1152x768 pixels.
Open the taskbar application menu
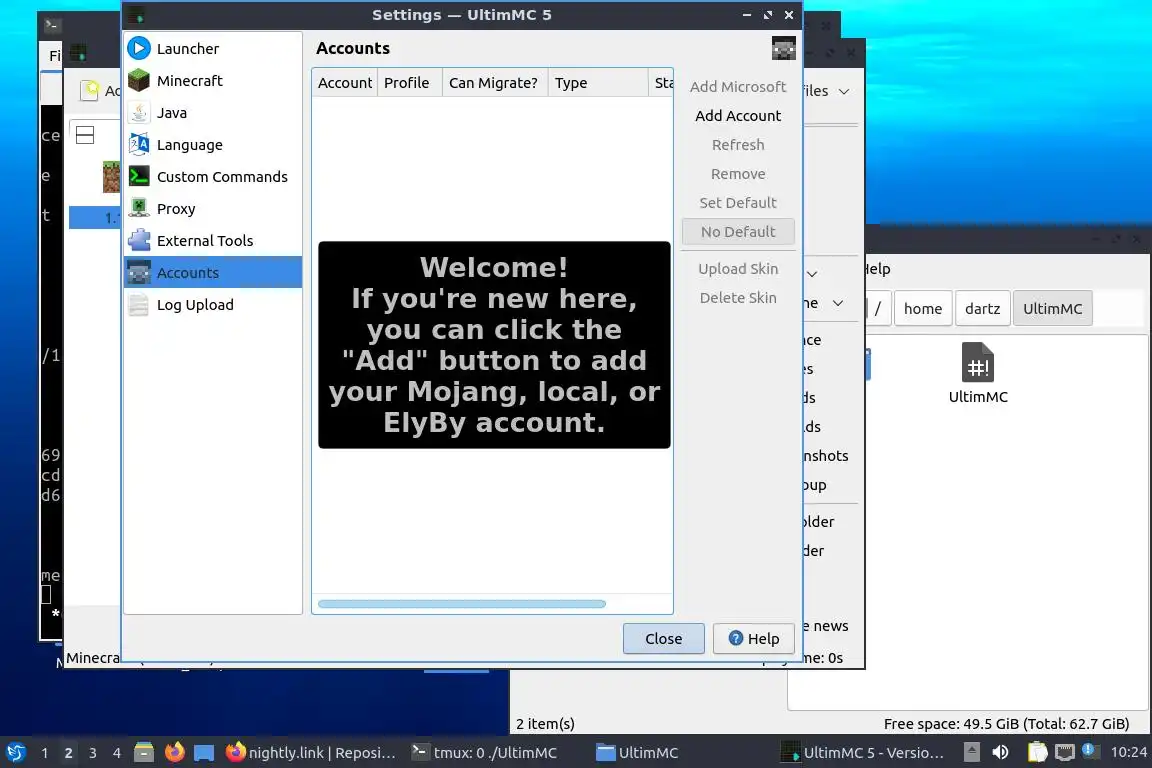[15, 753]
